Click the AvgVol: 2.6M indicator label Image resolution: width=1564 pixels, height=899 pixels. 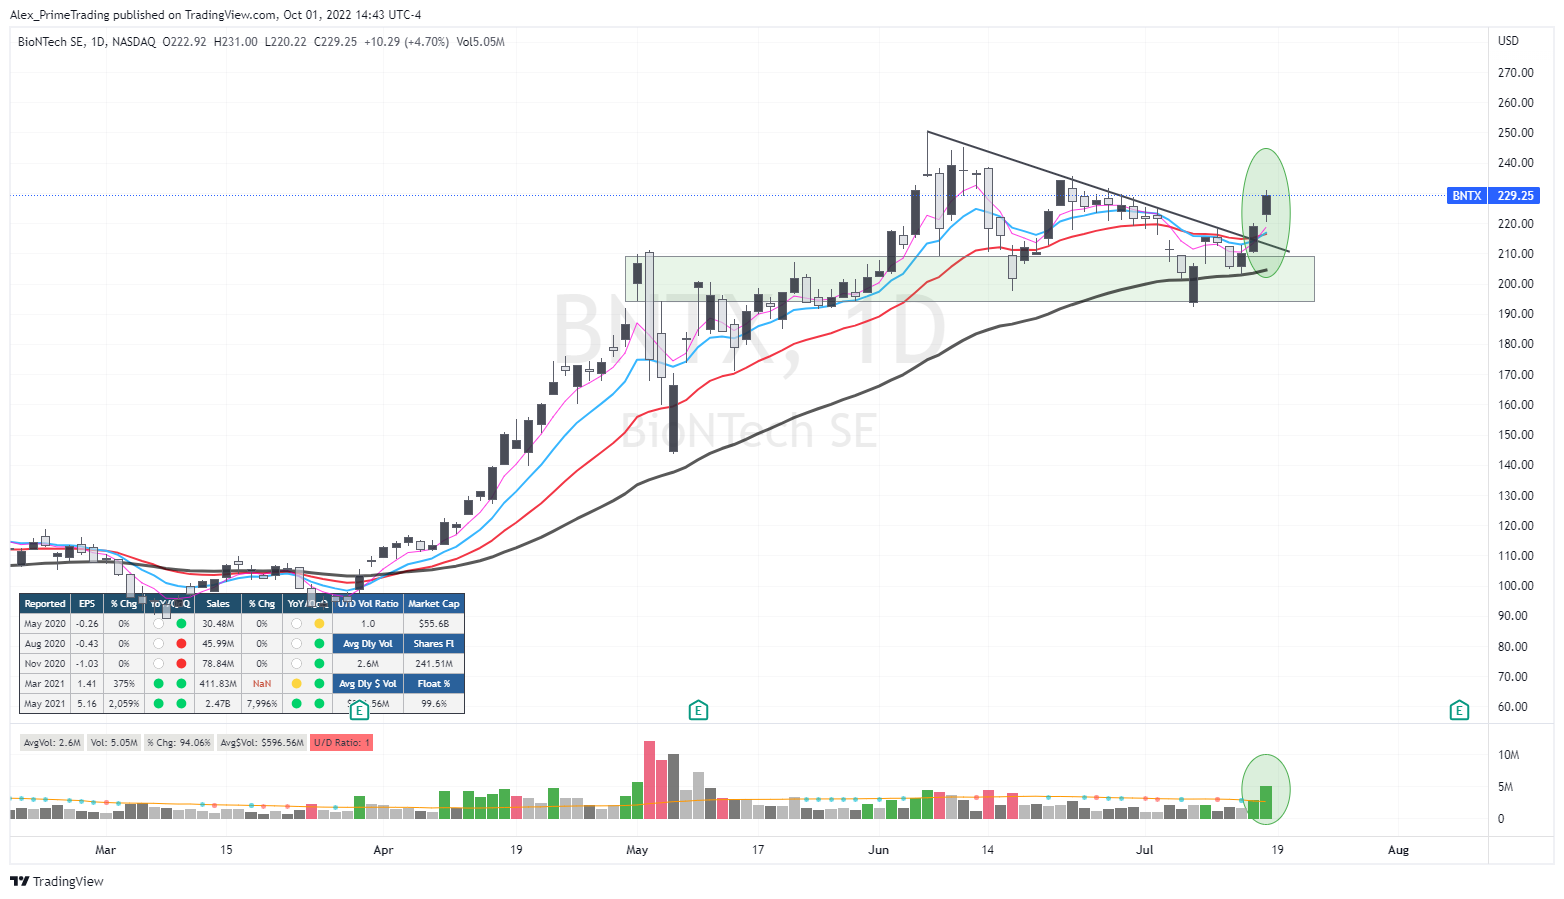(52, 743)
